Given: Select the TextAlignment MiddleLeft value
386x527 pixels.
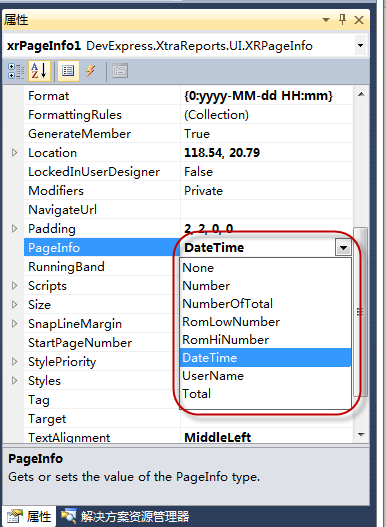Looking at the screenshot, I should pyautogui.click(x=266, y=437).
